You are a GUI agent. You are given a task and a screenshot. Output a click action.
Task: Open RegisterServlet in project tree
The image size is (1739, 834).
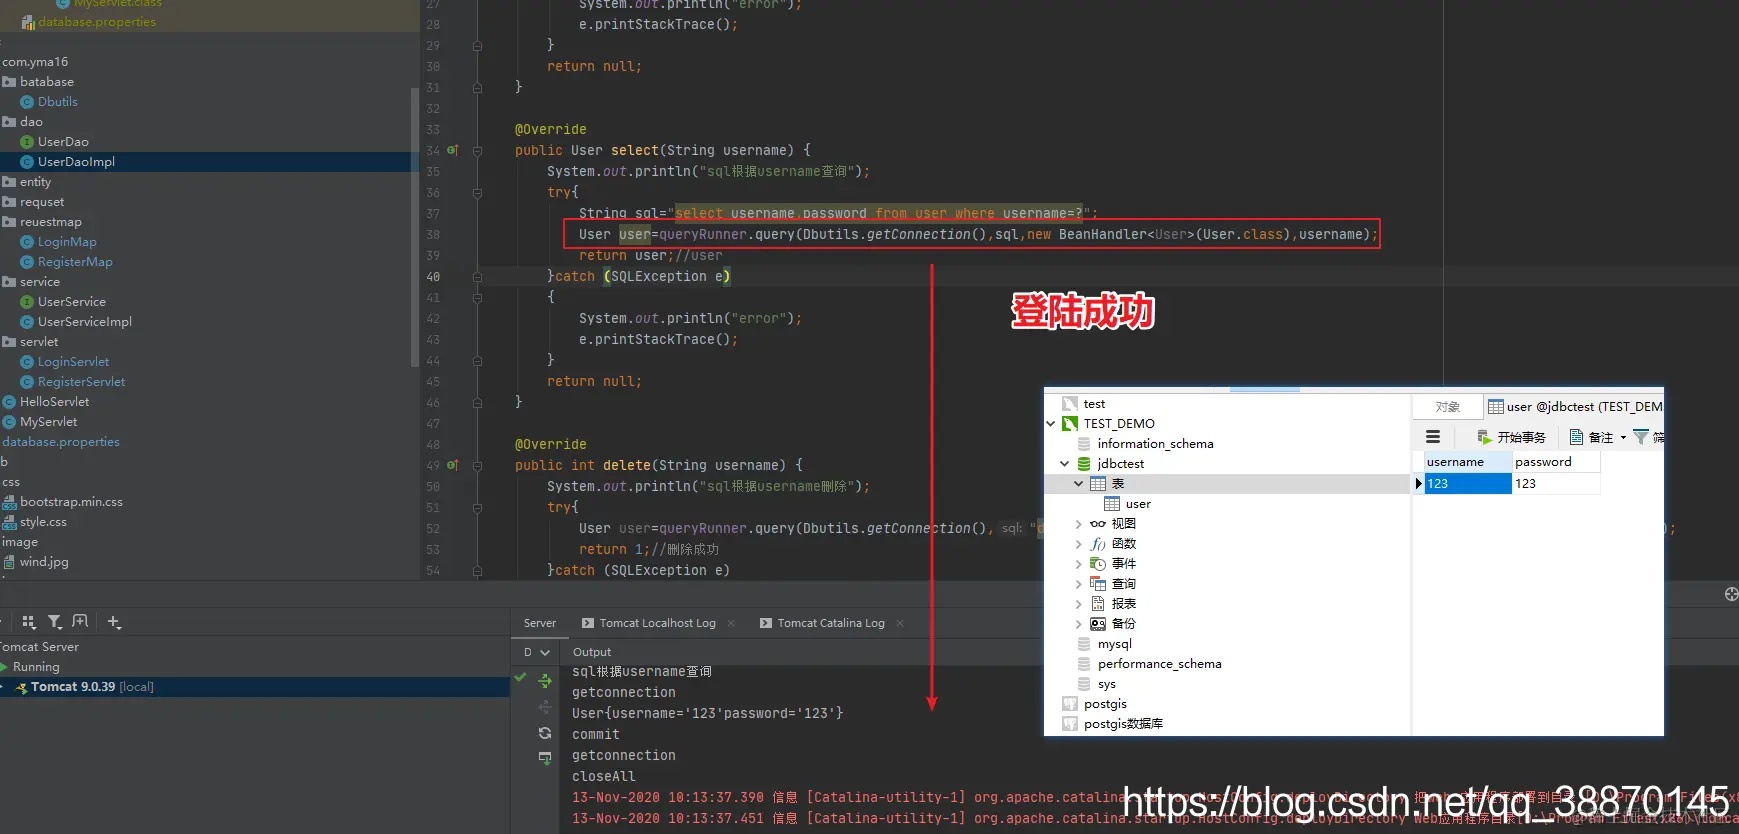[x=81, y=382]
